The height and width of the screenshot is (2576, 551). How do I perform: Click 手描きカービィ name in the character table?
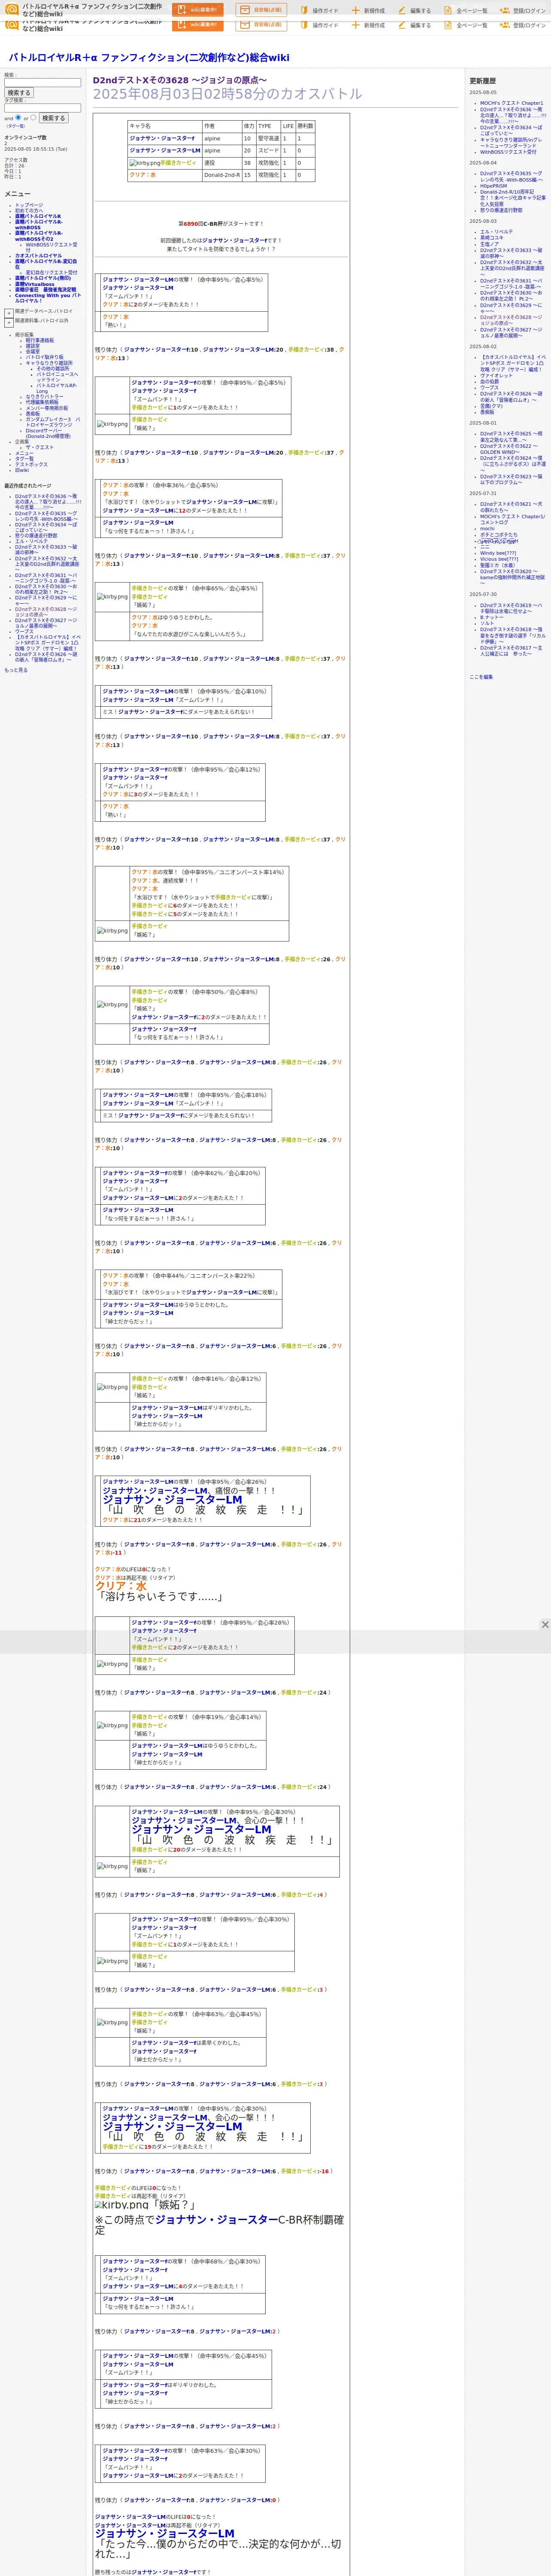[179, 163]
